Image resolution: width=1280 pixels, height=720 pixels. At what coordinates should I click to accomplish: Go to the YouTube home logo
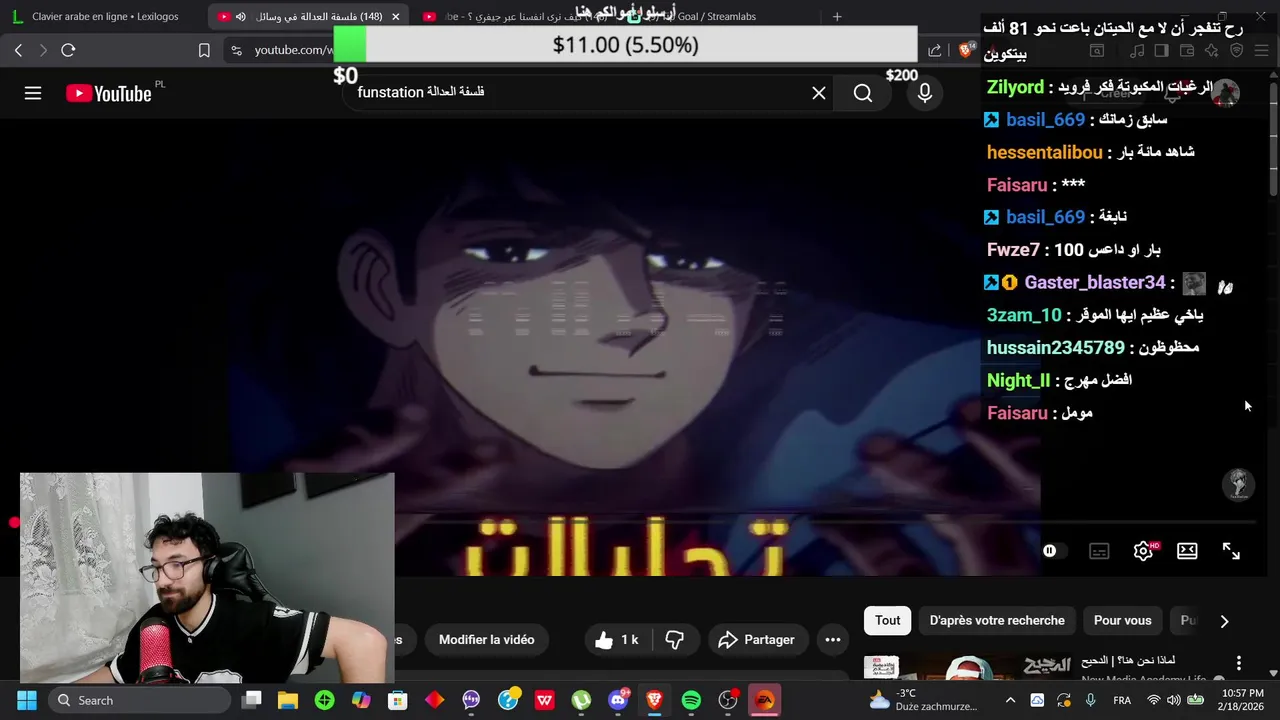108,93
